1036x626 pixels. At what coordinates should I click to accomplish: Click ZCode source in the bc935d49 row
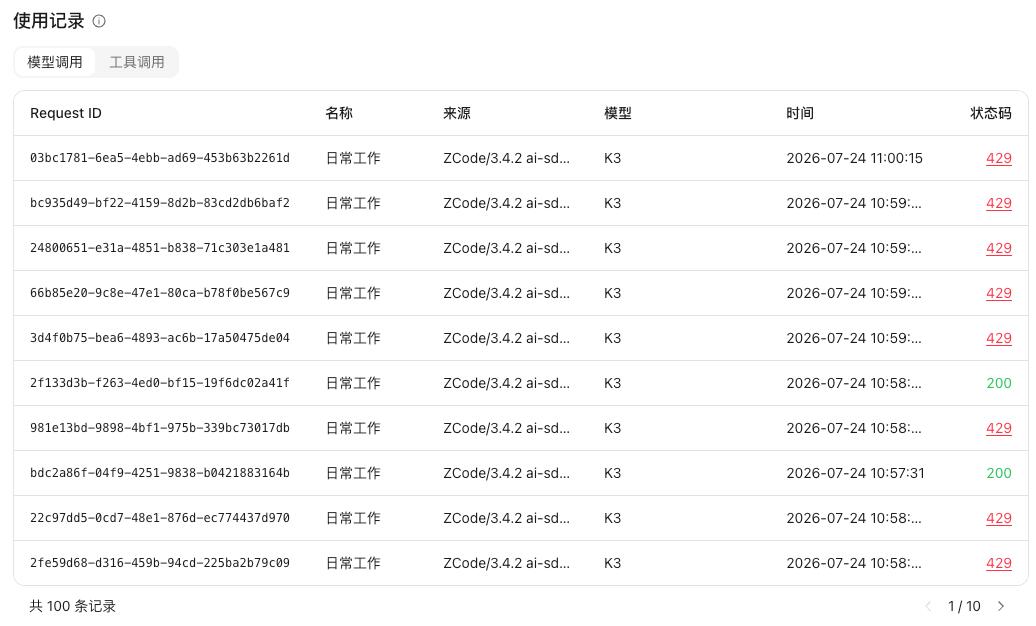click(506, 203)
